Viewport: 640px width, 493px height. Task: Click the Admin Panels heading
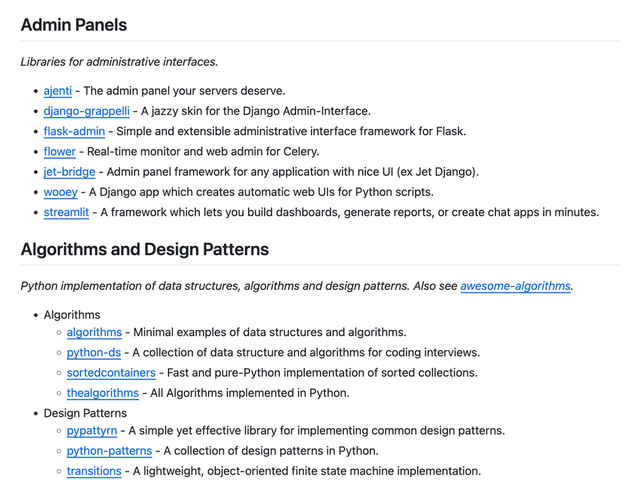click(74, 24)
